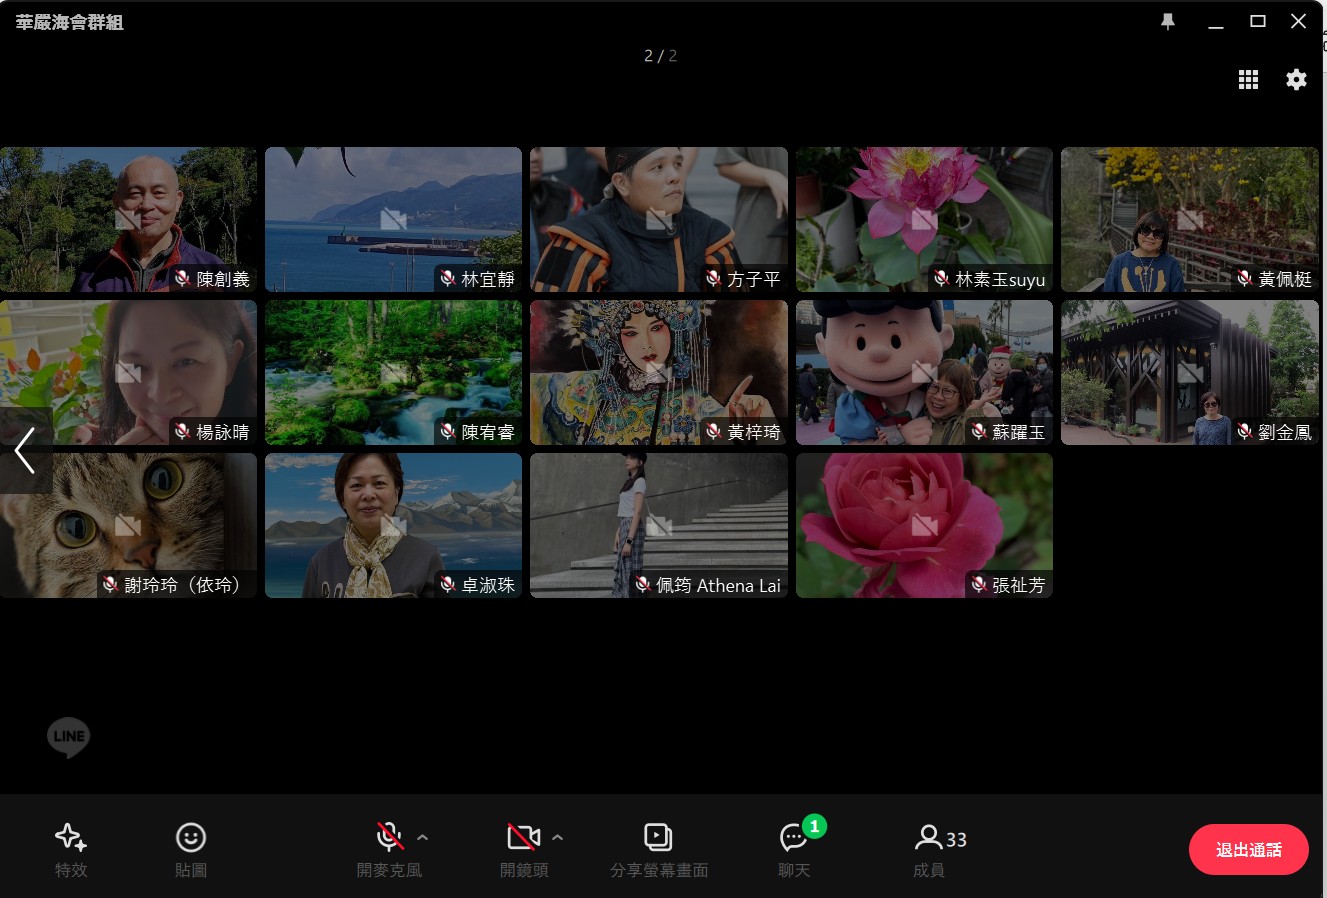
Task: Open the stickers (貼圖) smiley icon
Action: (190, 838)
